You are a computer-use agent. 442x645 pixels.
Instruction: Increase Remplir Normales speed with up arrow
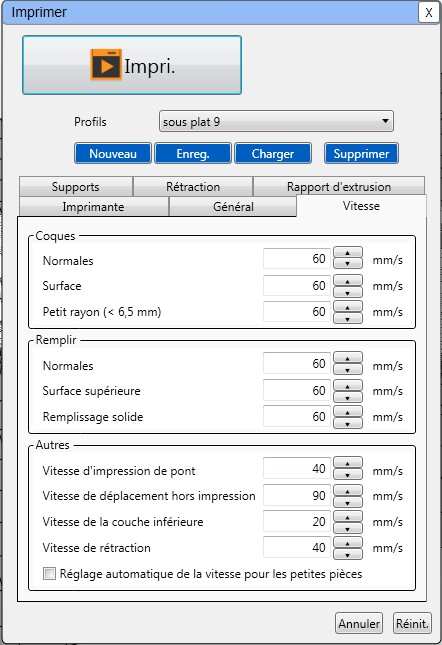pos(348,358)
